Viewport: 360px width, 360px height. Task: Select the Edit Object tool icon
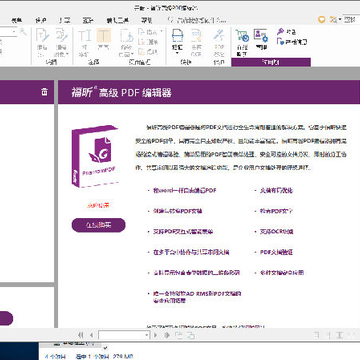[x=61, y=36]
